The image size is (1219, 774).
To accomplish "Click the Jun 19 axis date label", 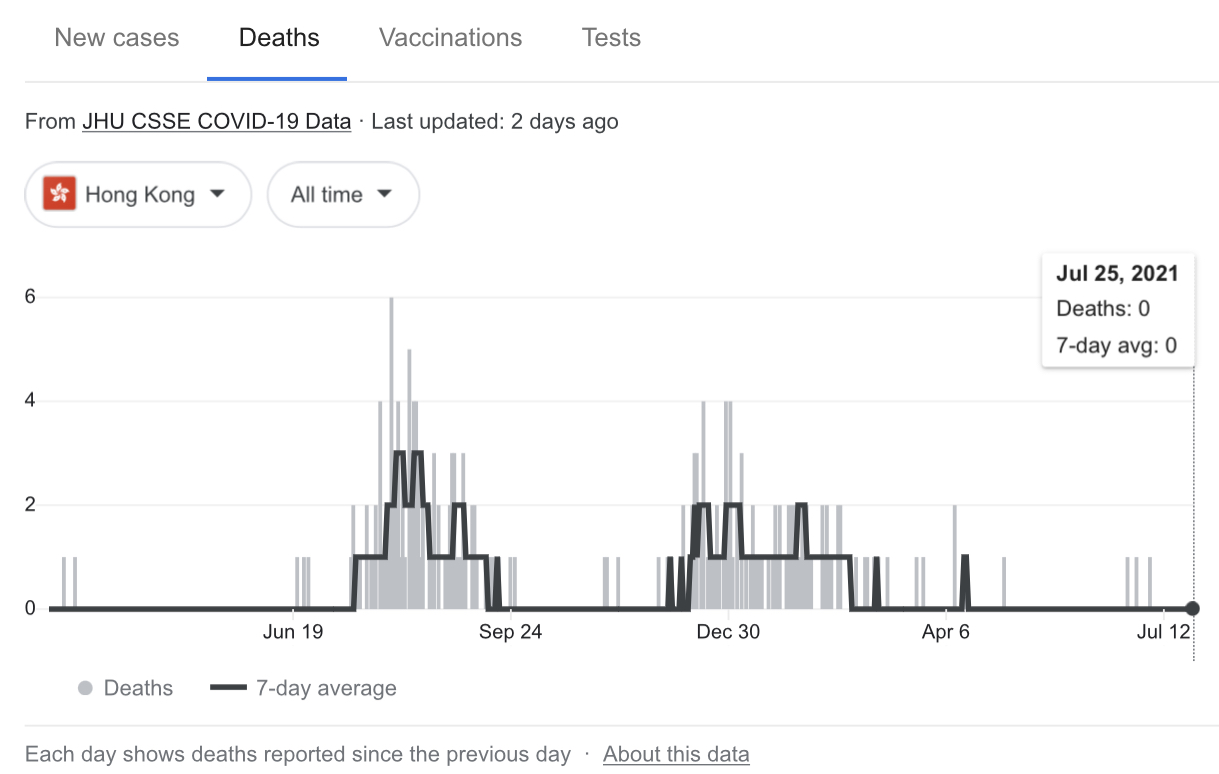I will point(292,632).
